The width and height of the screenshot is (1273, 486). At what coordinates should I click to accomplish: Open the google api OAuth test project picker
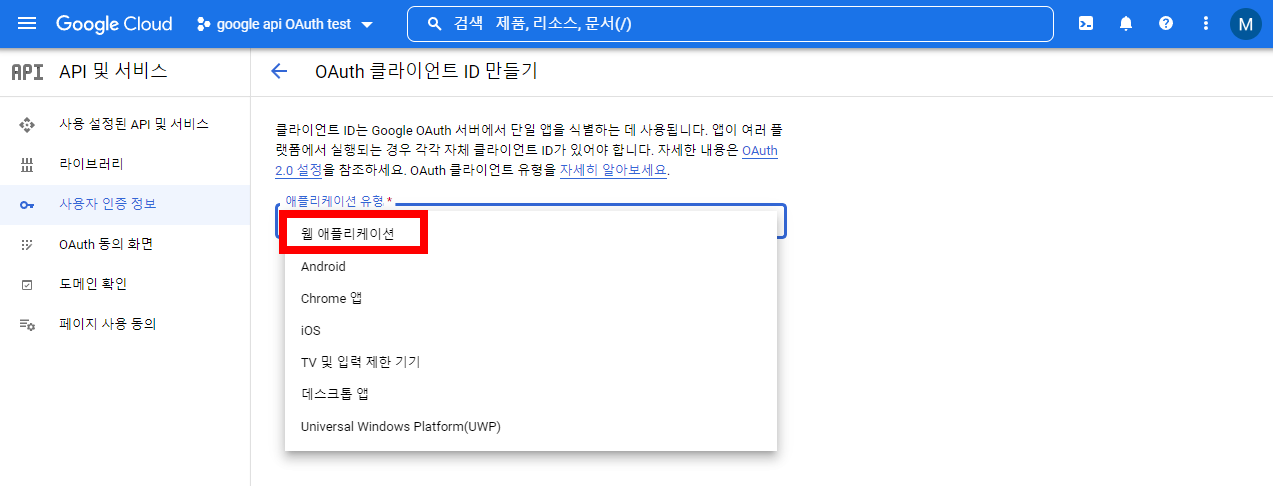point(285,24)
